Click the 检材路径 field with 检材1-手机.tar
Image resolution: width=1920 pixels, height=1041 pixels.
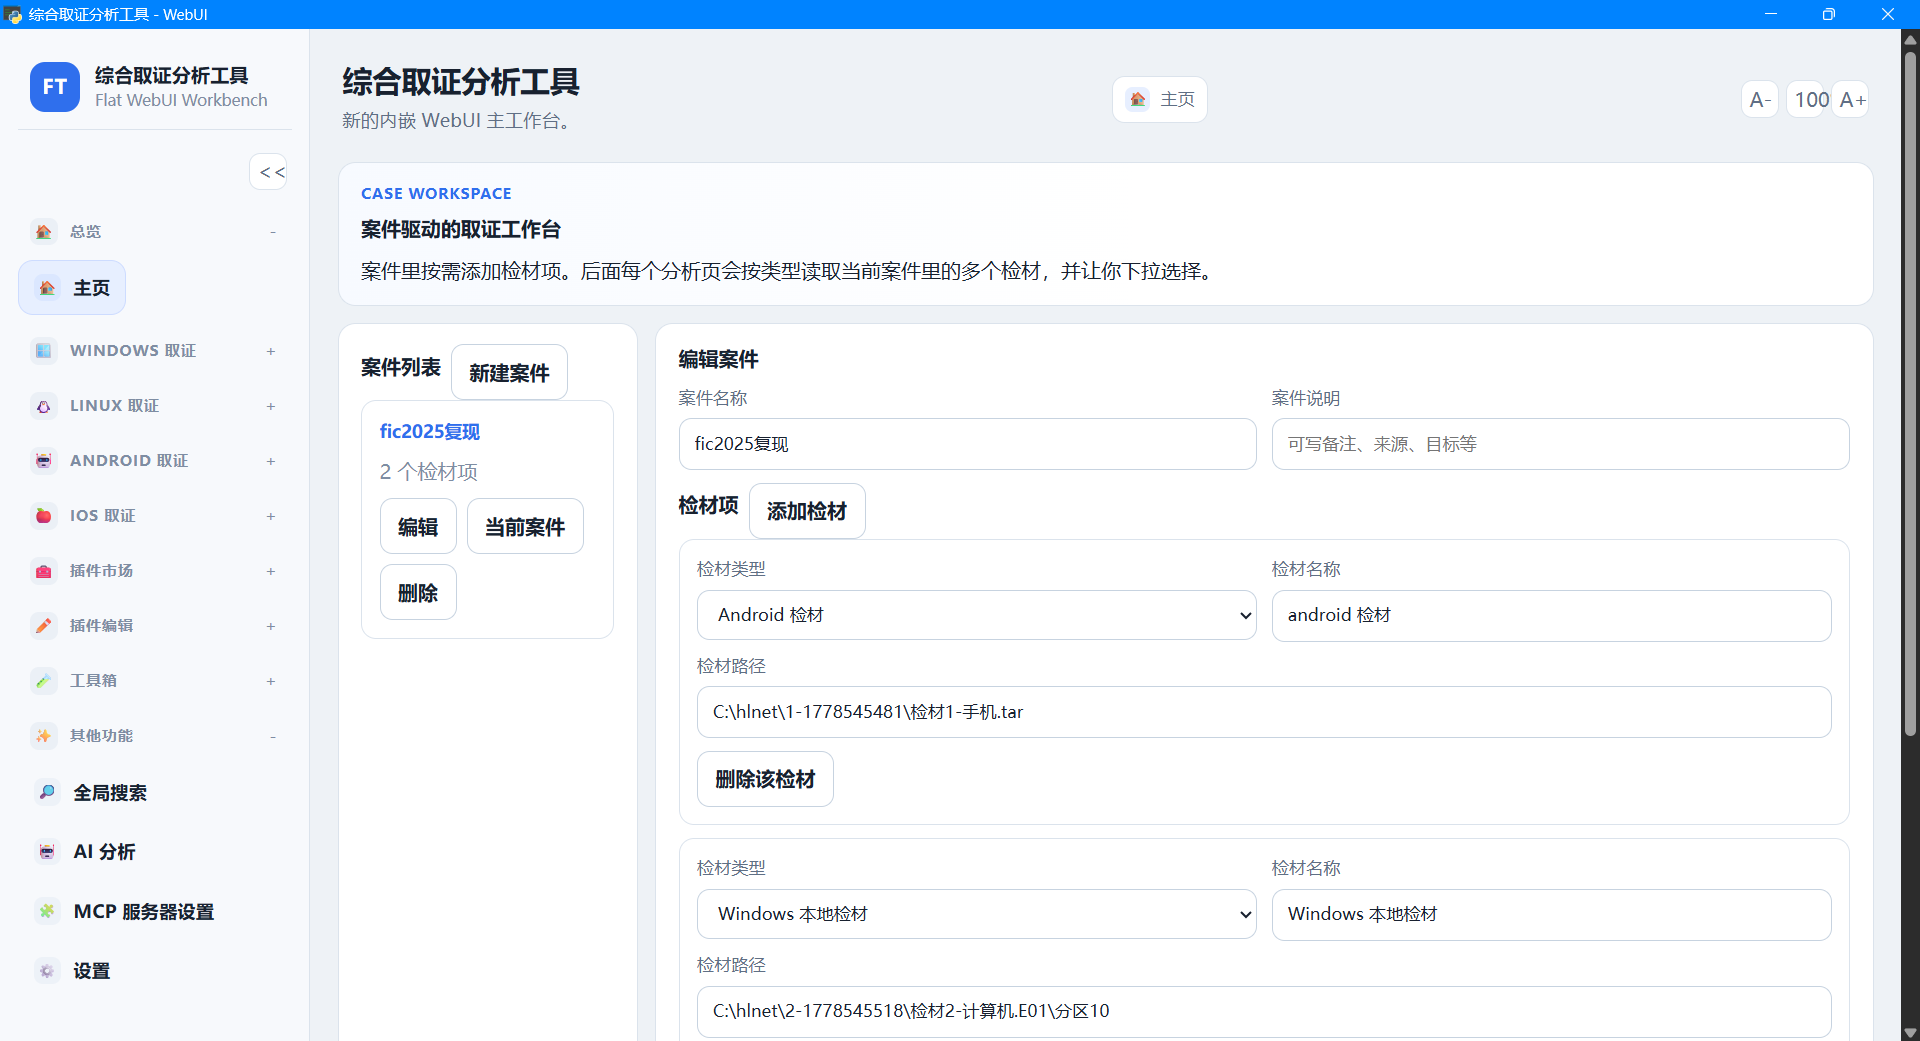tap(1264, 712)
